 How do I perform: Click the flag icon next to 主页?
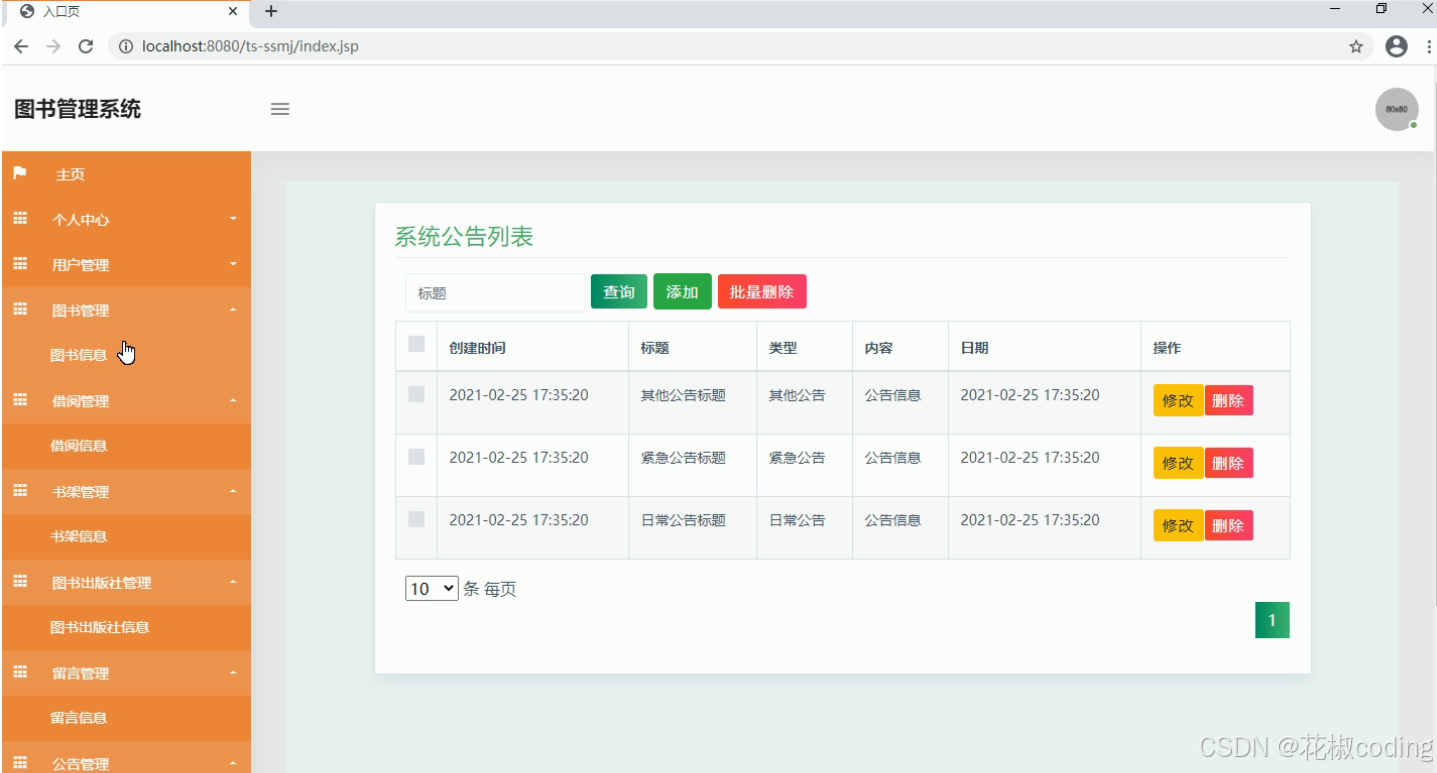click(19, 173)
